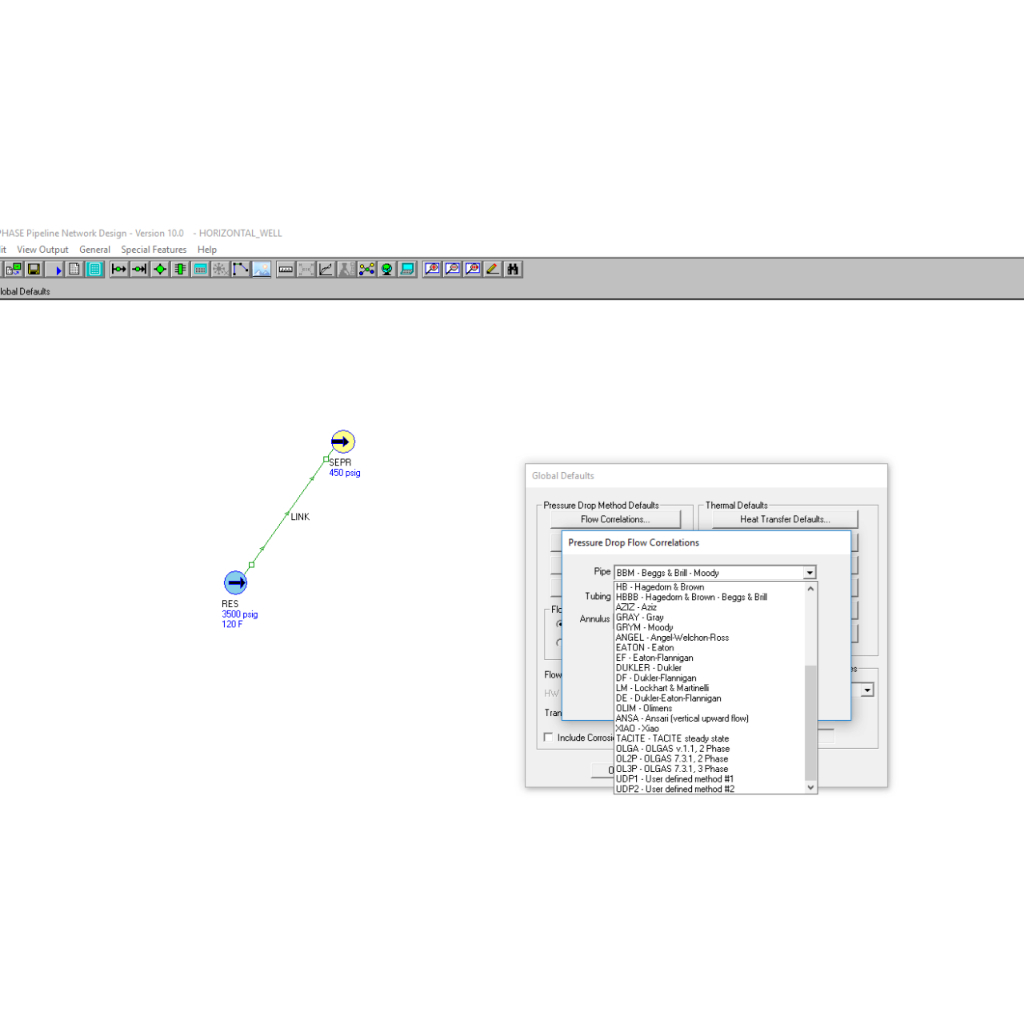Click the highlighted cyan page toolbar icon
Screen dimensions: 1024x1024
click(x=95, y=269)
